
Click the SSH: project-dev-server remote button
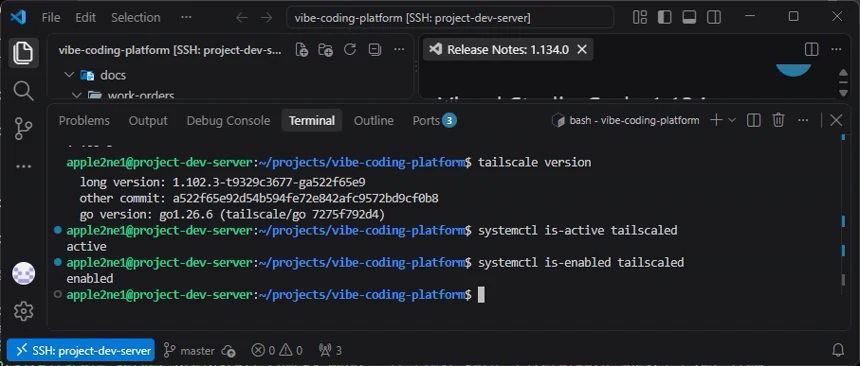(81, 350)
